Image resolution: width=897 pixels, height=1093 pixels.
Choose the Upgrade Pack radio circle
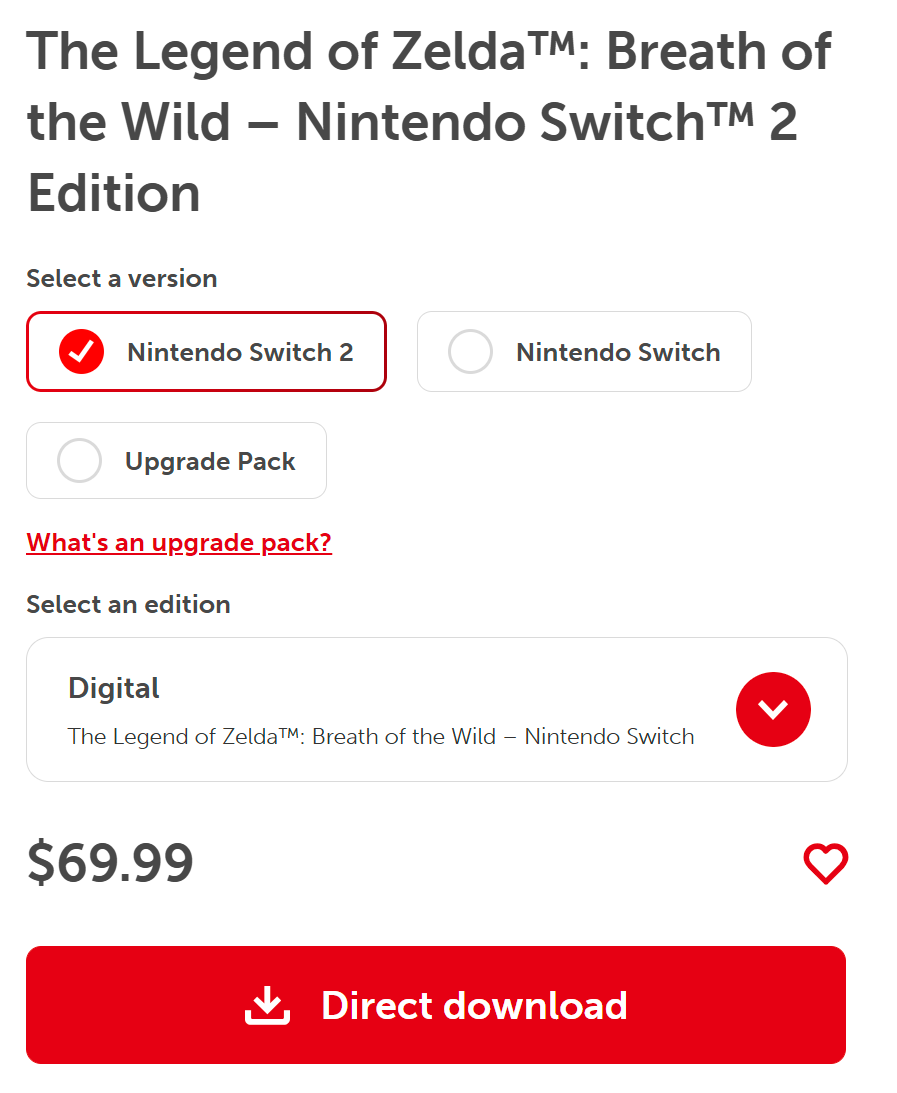79,461
